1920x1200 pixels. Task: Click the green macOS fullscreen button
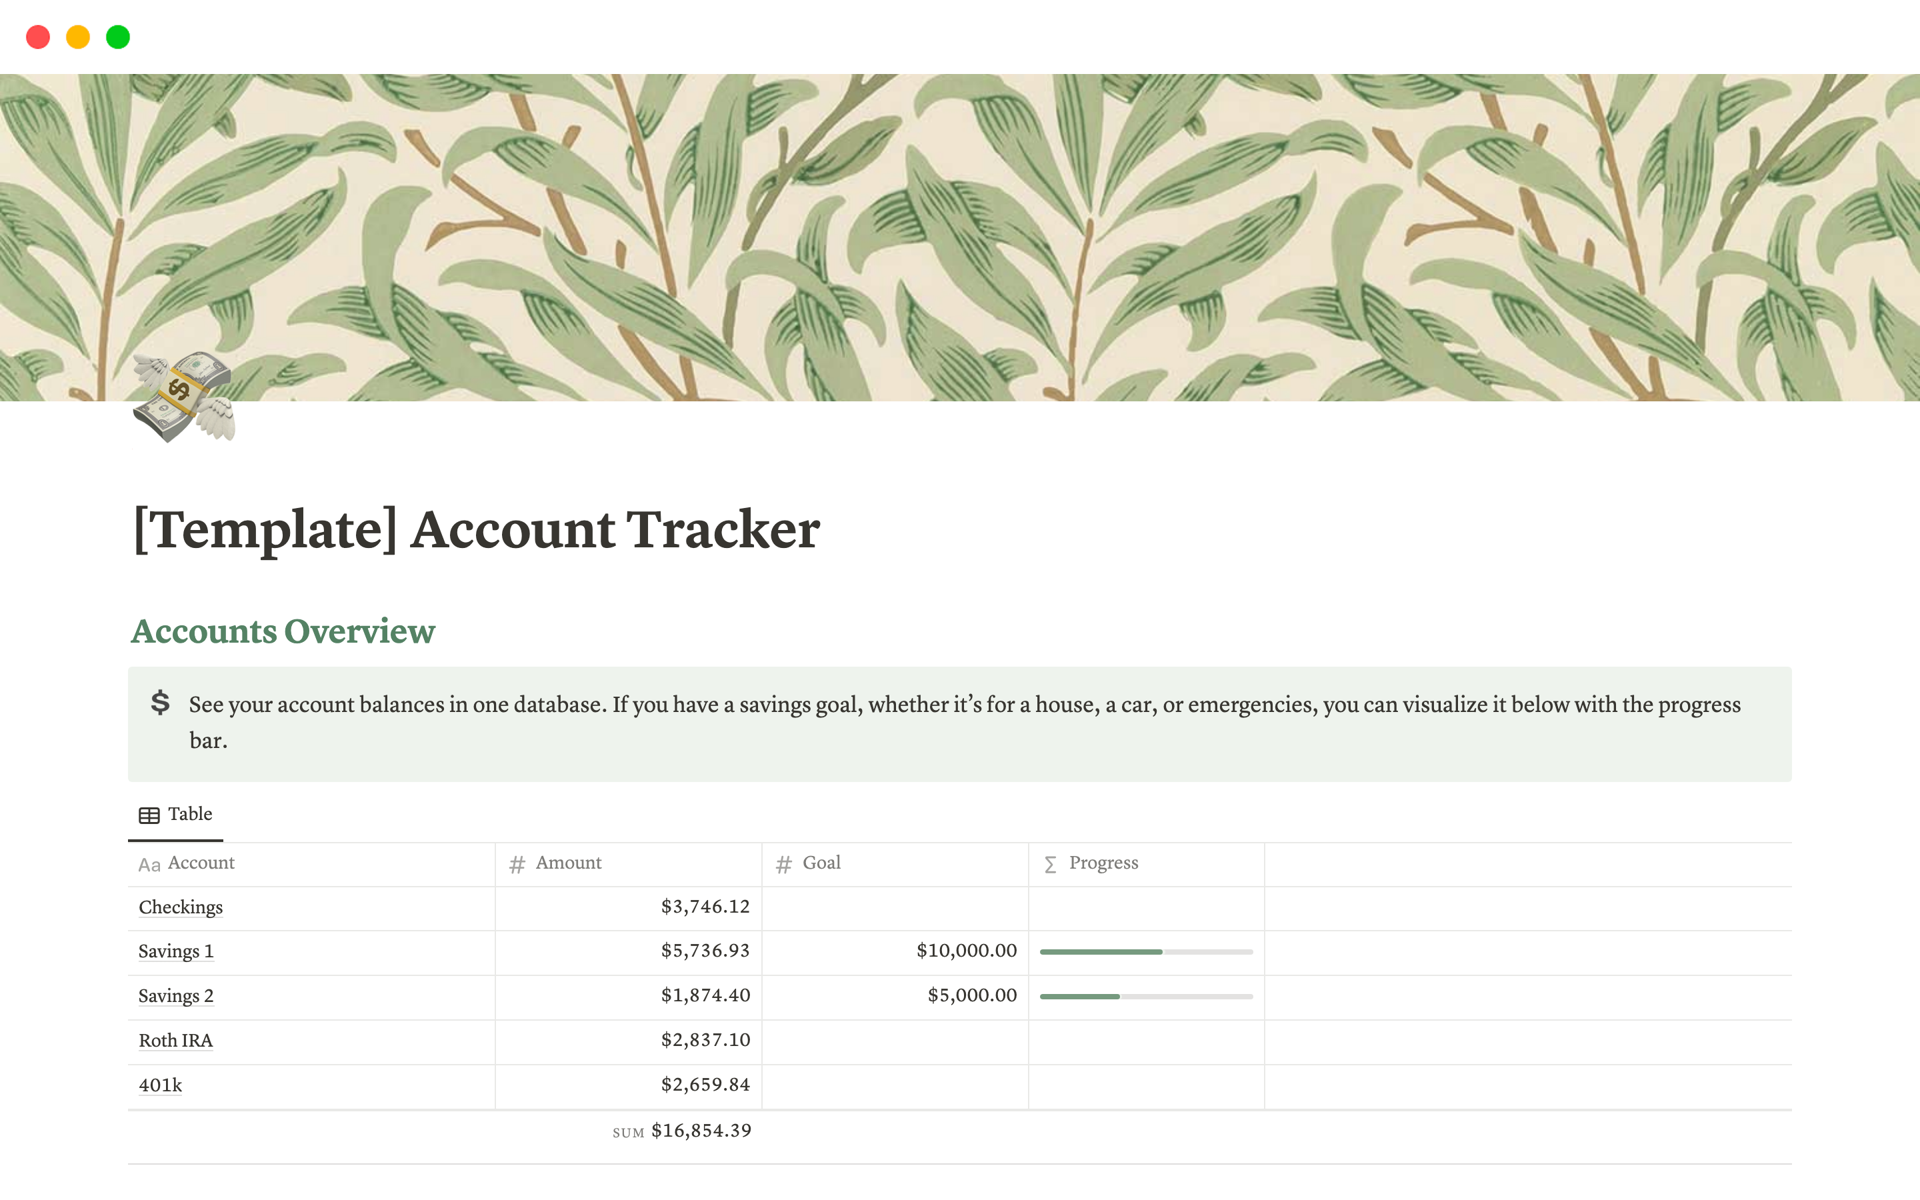pyautogui.click(x=118, y=37)
